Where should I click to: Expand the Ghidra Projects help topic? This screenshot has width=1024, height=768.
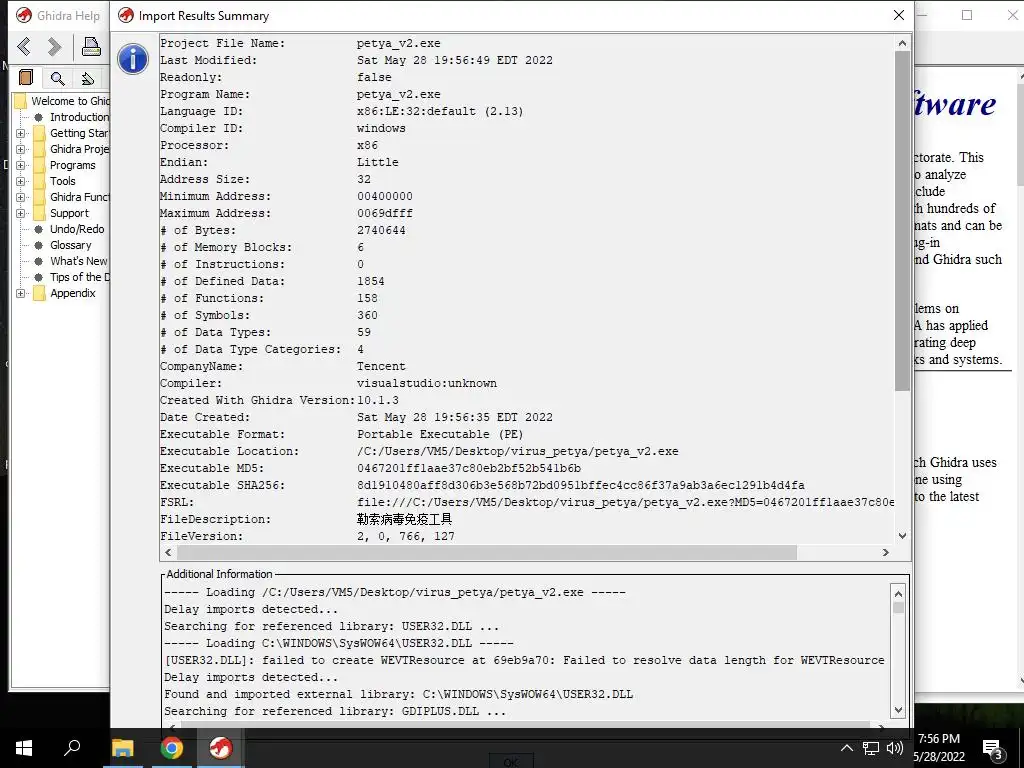[20, 149]
